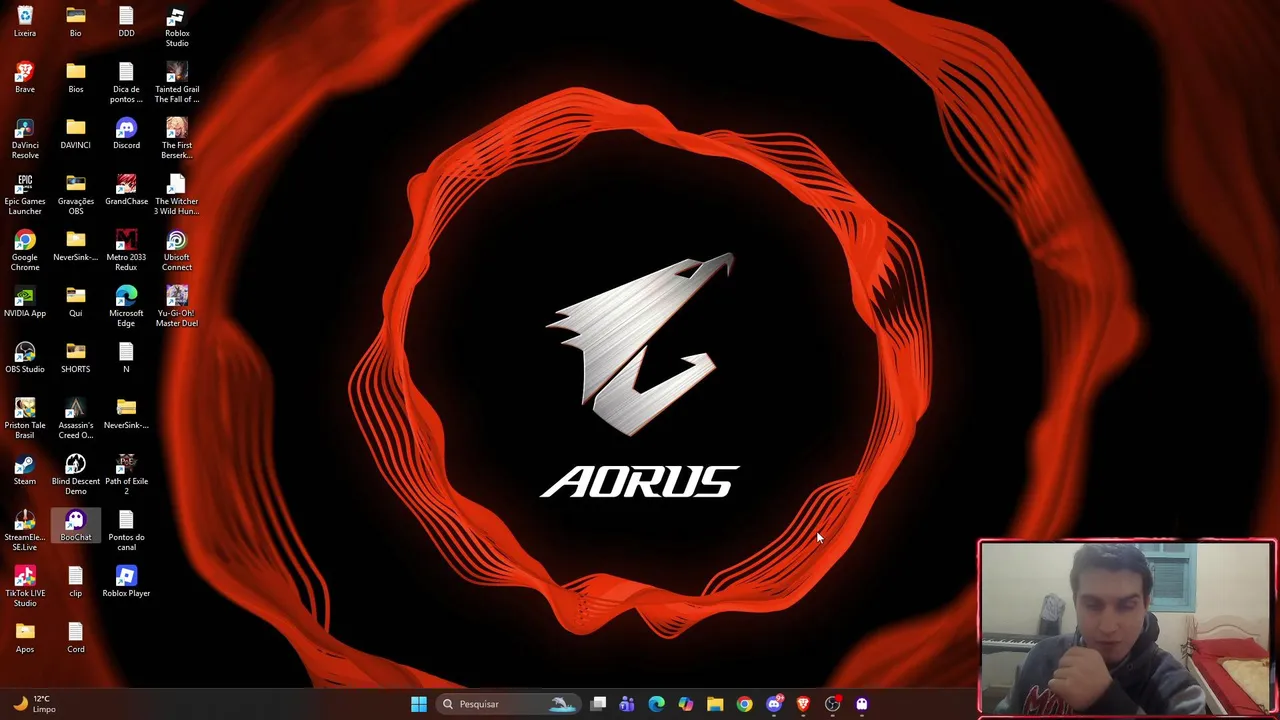Click the DDD text file
The width and height of the screenshot is (1280, 720).
(126, 22)
